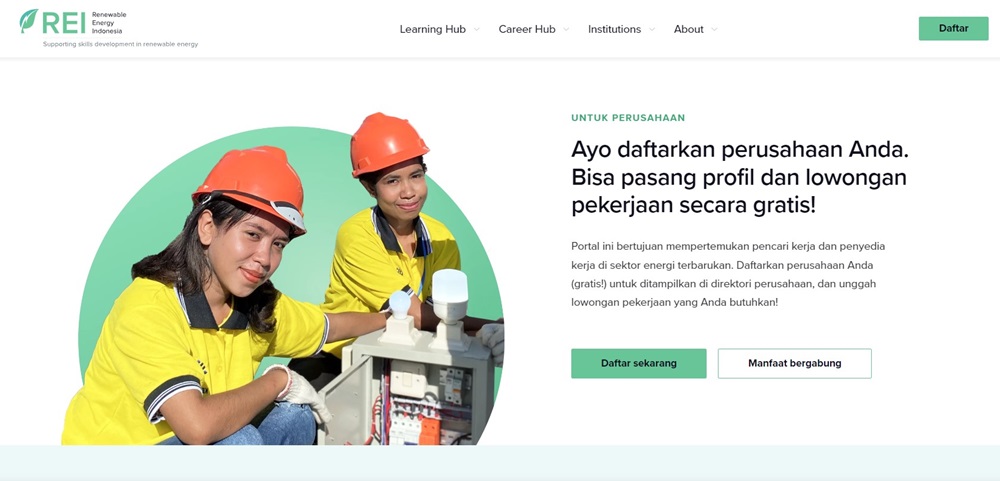This screenshot has height=481, width=1000.
Task: Click the UNTUK PERUSAHAAN section label
Action: click(628, 118)
